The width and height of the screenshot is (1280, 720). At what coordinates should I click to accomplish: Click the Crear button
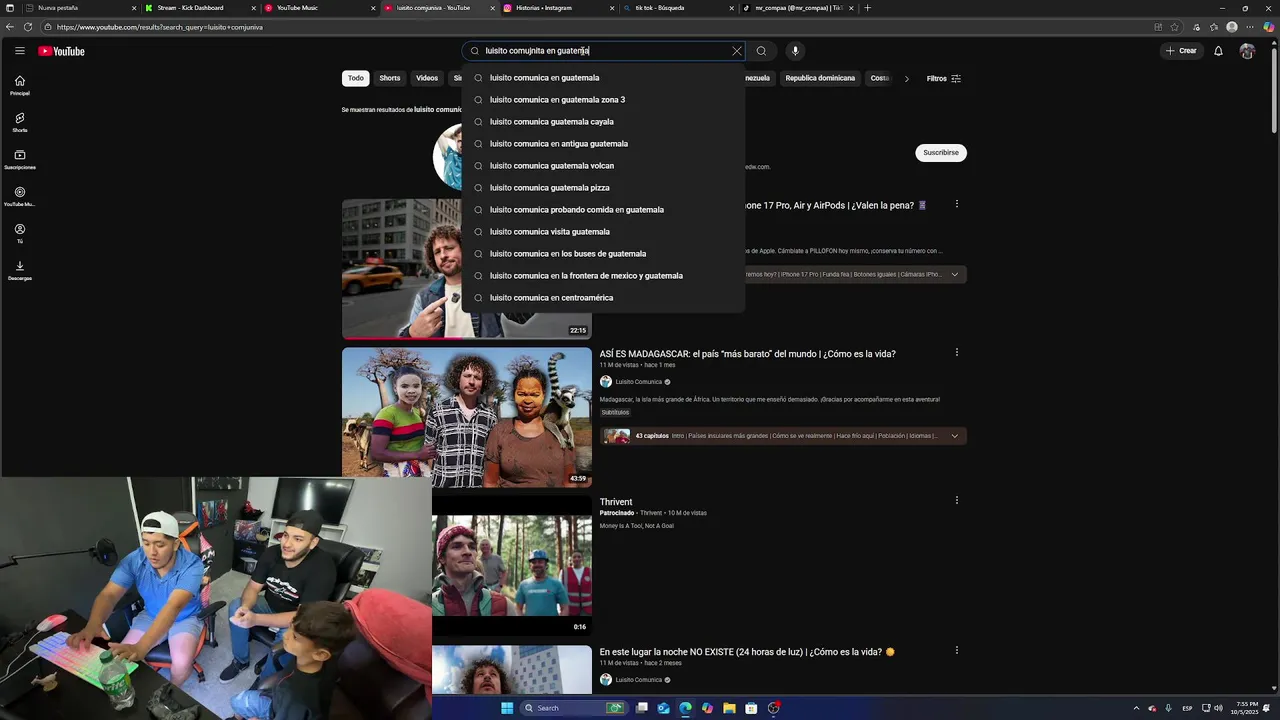point(1181,51)
